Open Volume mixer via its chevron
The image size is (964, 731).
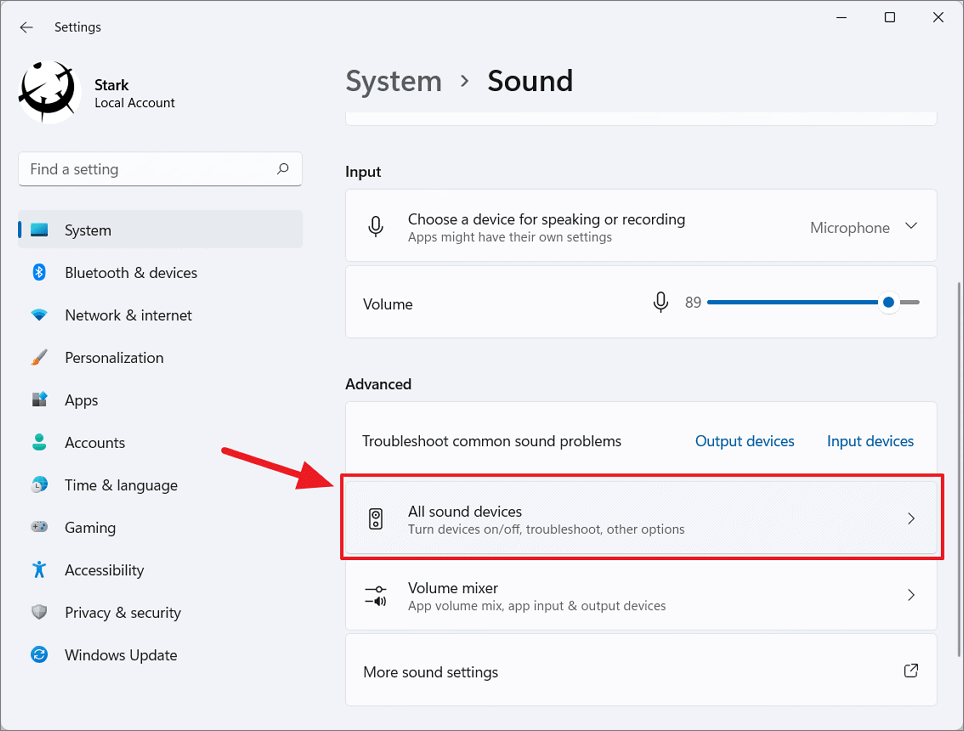tap(910, 594)
